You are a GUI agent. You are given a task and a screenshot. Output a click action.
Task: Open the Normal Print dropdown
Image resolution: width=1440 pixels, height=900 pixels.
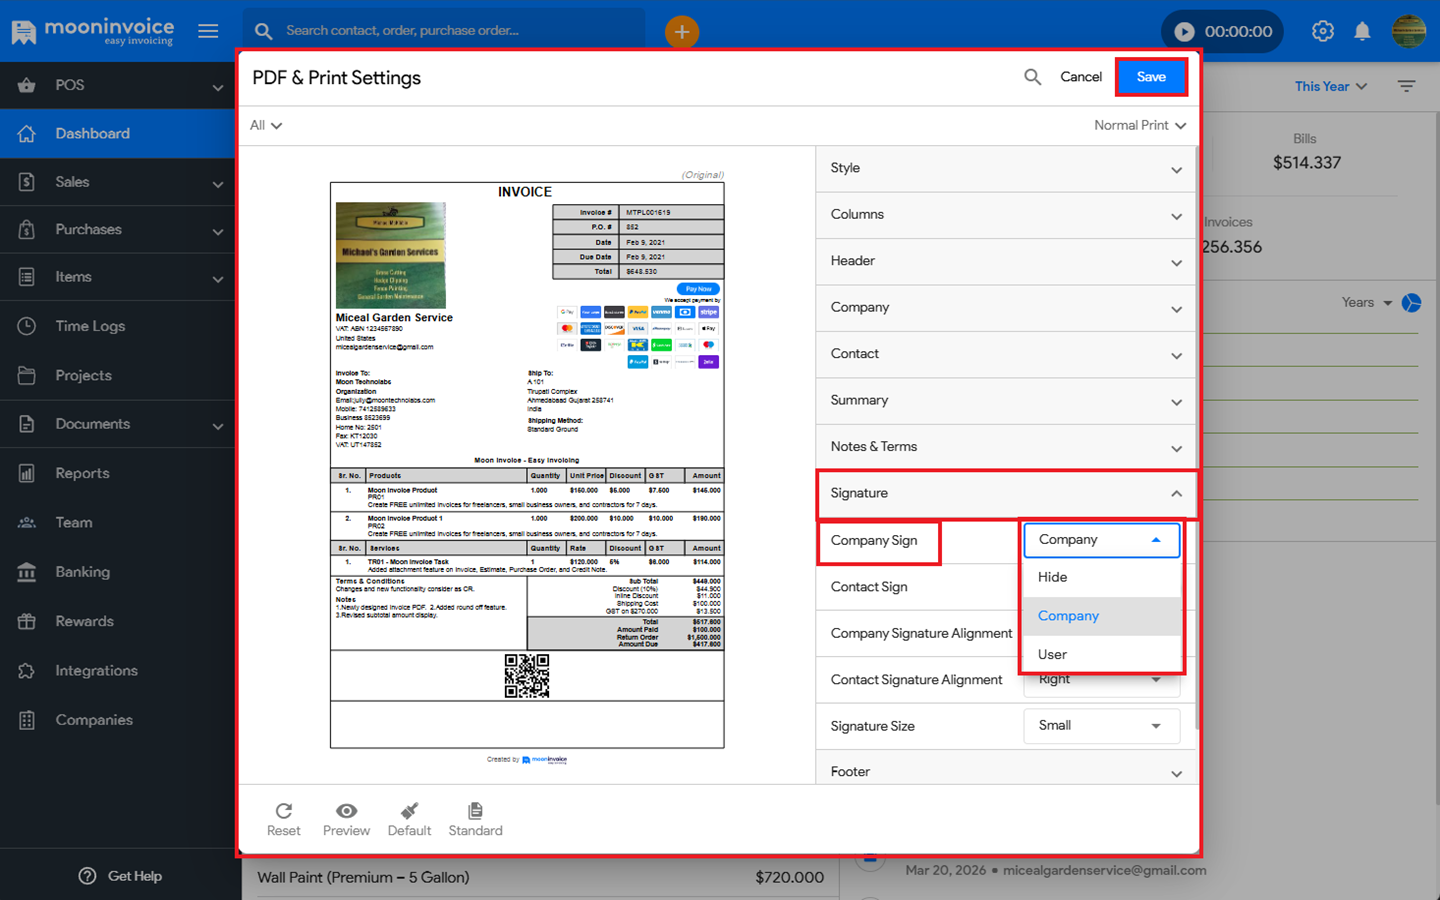click(1139, 125)
